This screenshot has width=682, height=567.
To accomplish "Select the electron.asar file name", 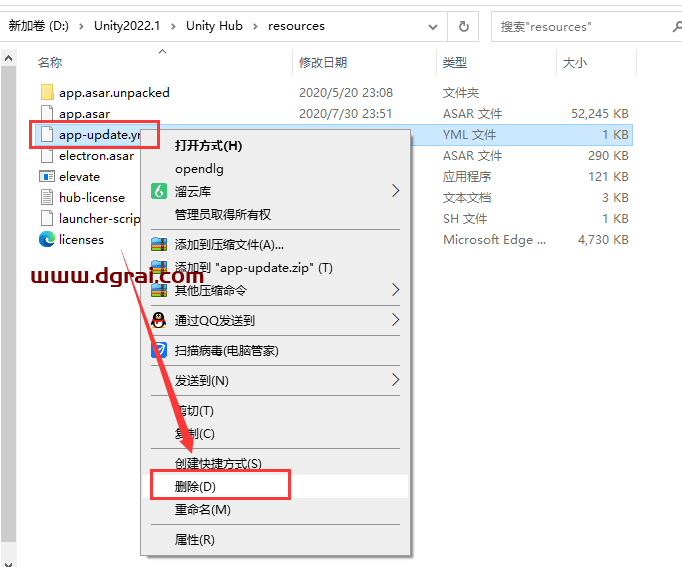I will (x=97, y=156).
